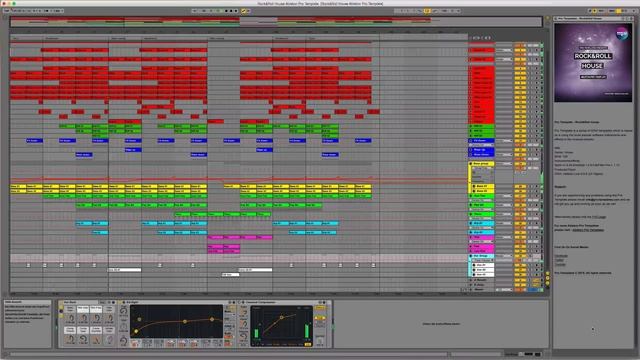Select the highlighted Compressor display view button
640x360 pixels.
[308, 345]
